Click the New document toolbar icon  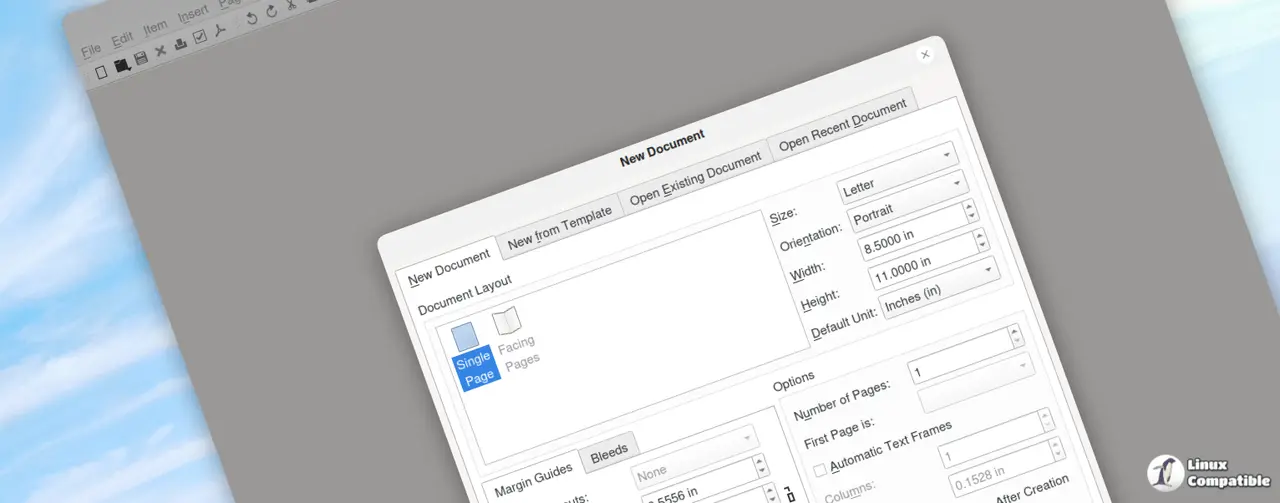coord(101,72)
